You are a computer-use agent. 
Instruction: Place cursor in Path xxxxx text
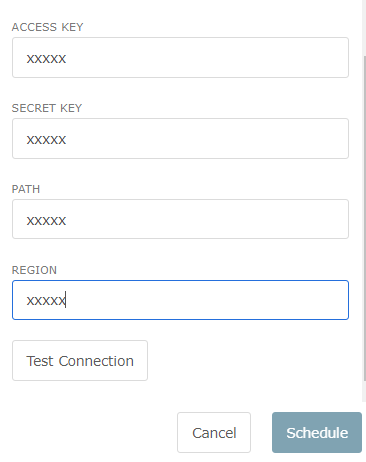click(x=46, y=221)
